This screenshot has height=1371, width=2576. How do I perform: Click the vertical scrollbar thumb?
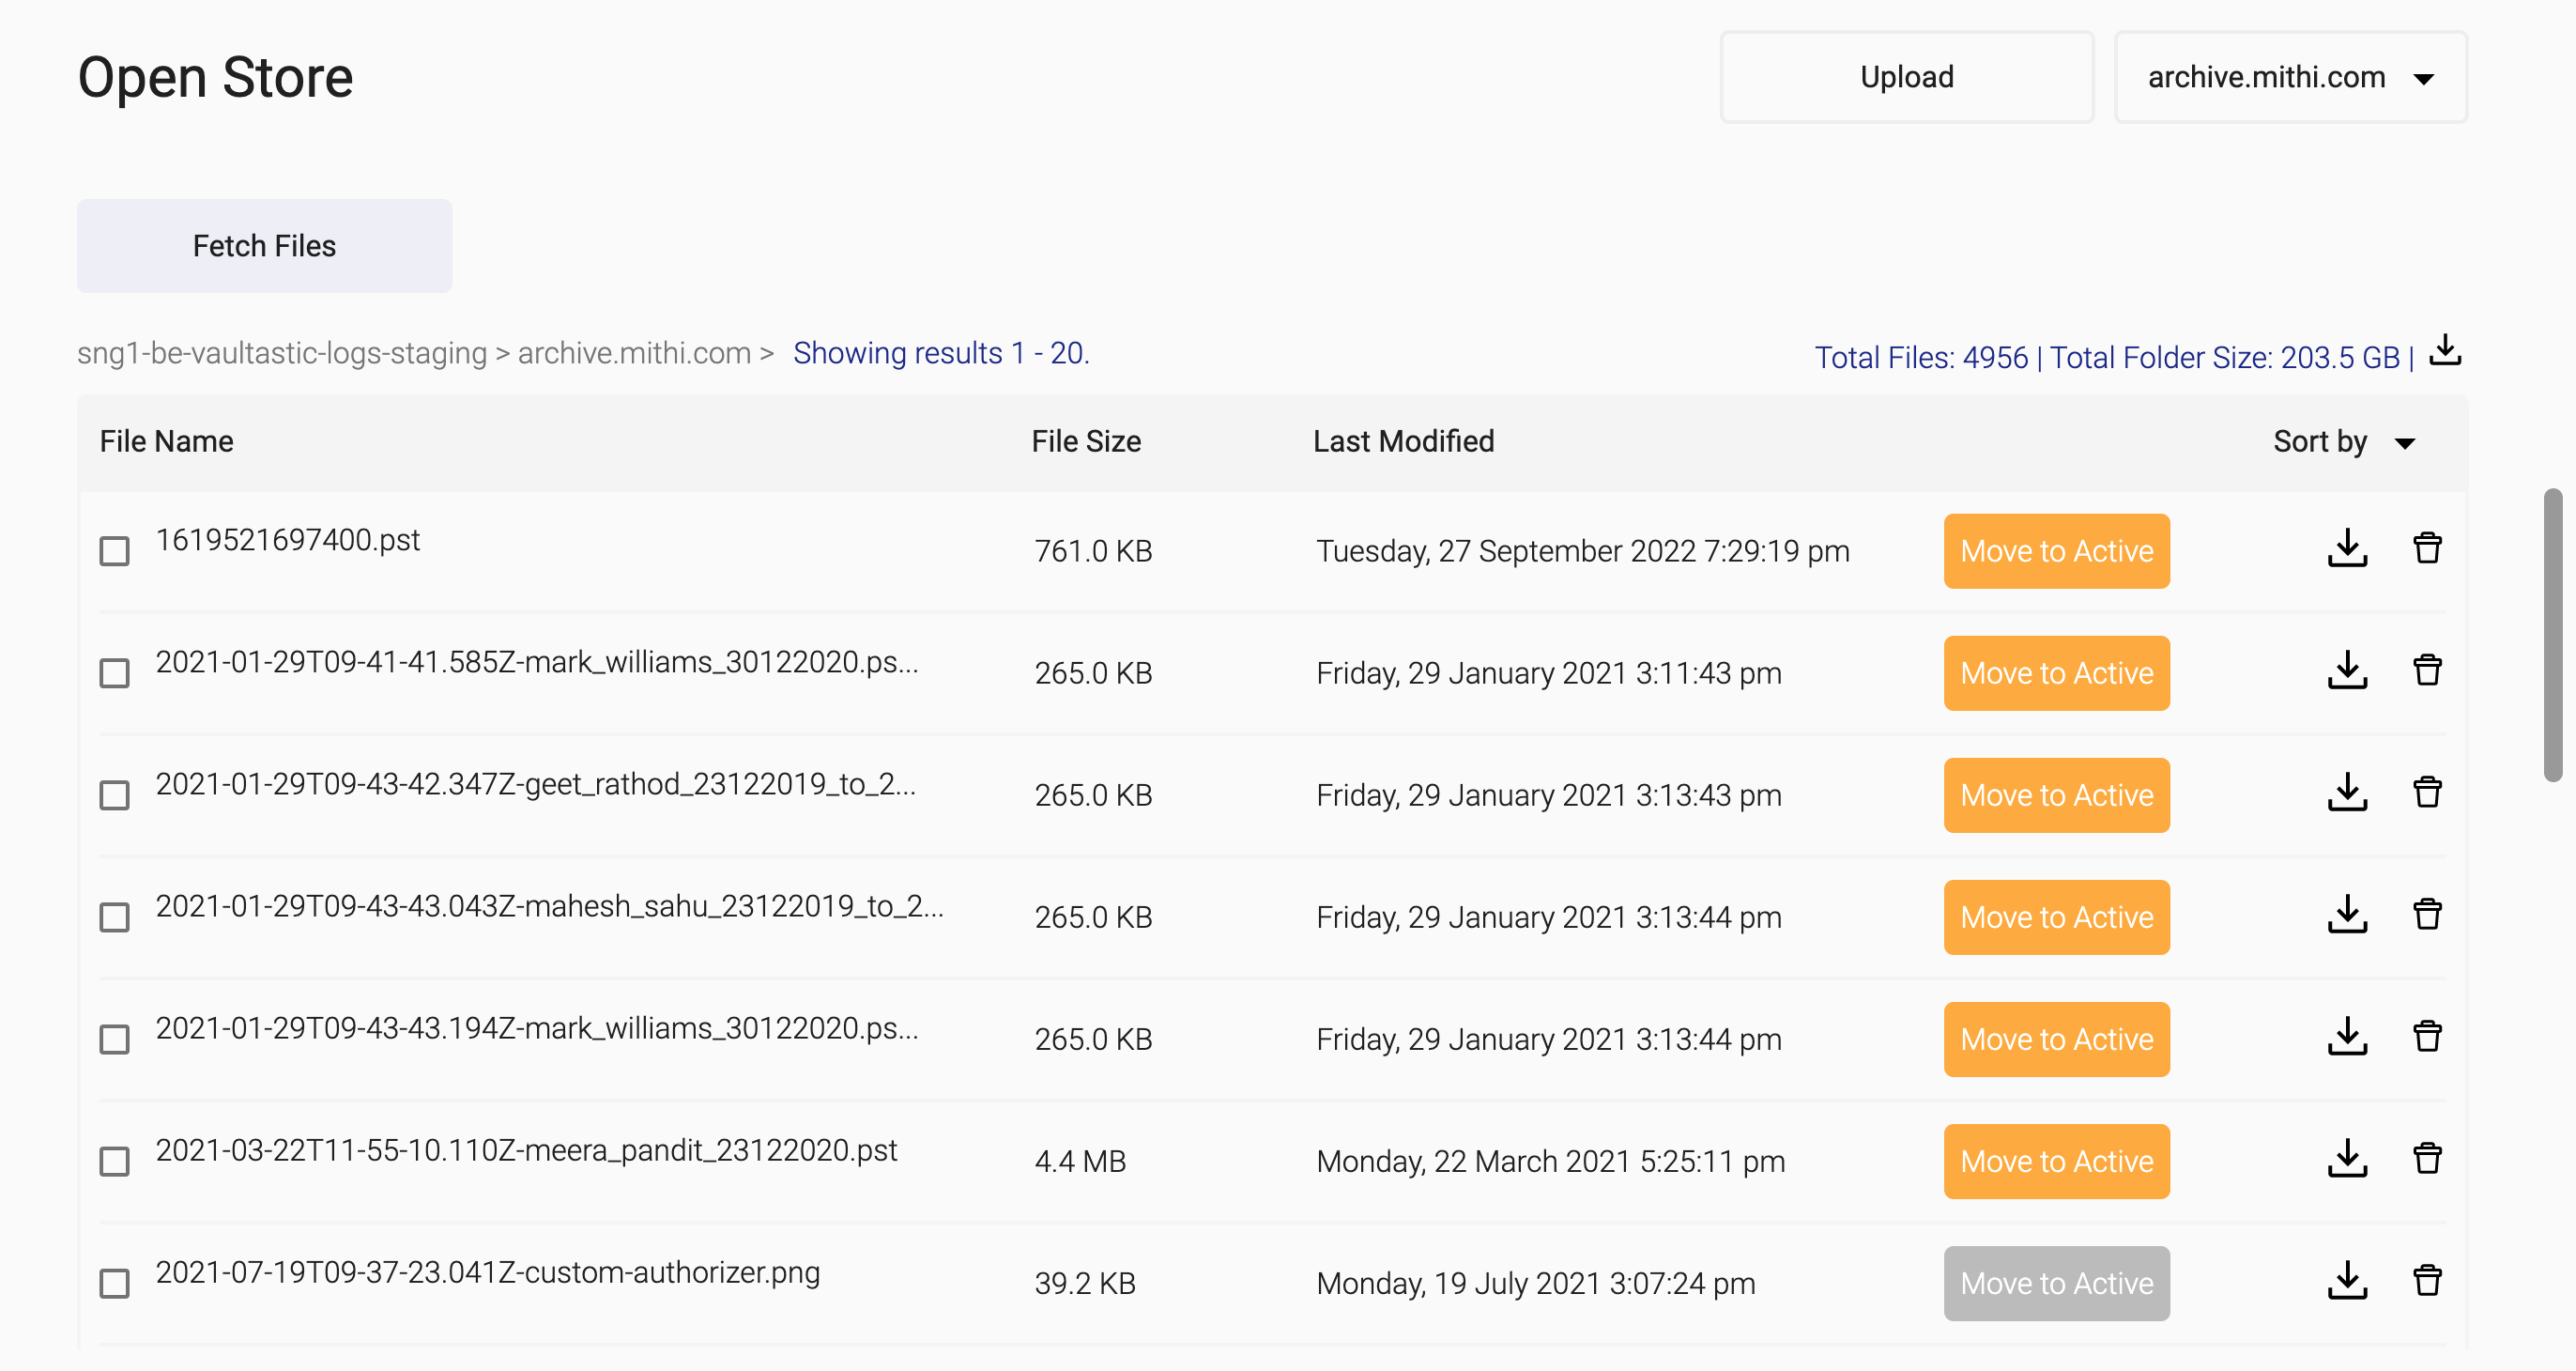tap(2552, 635)
